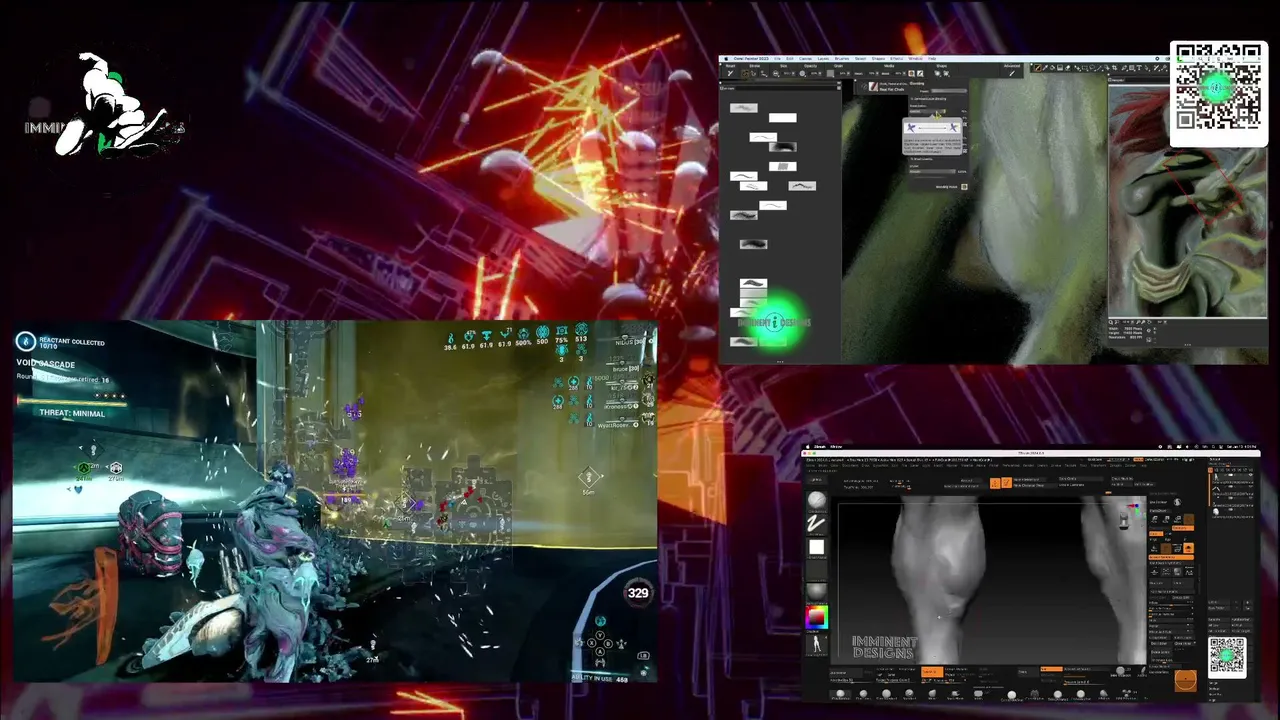Viewport: 1280px width, 720px height.
Task: Click the VOID CASCADE mission title
Action: (46, 364)
